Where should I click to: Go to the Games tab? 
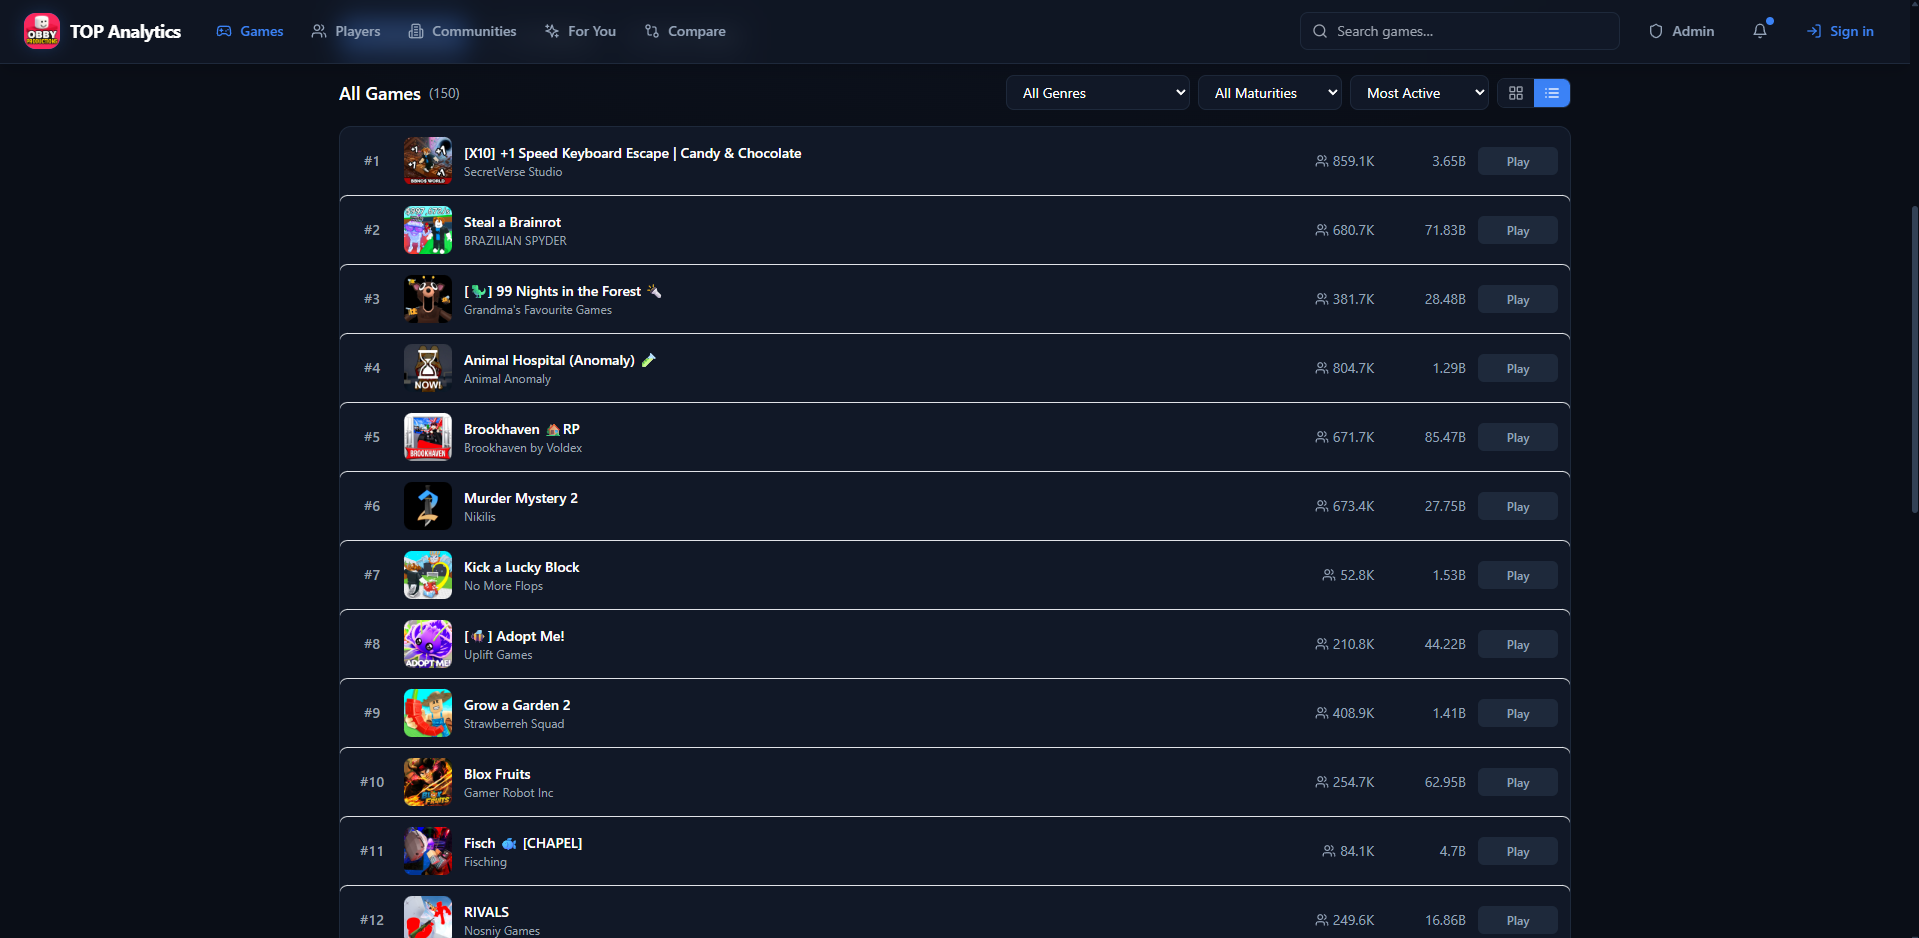[250, 31]
